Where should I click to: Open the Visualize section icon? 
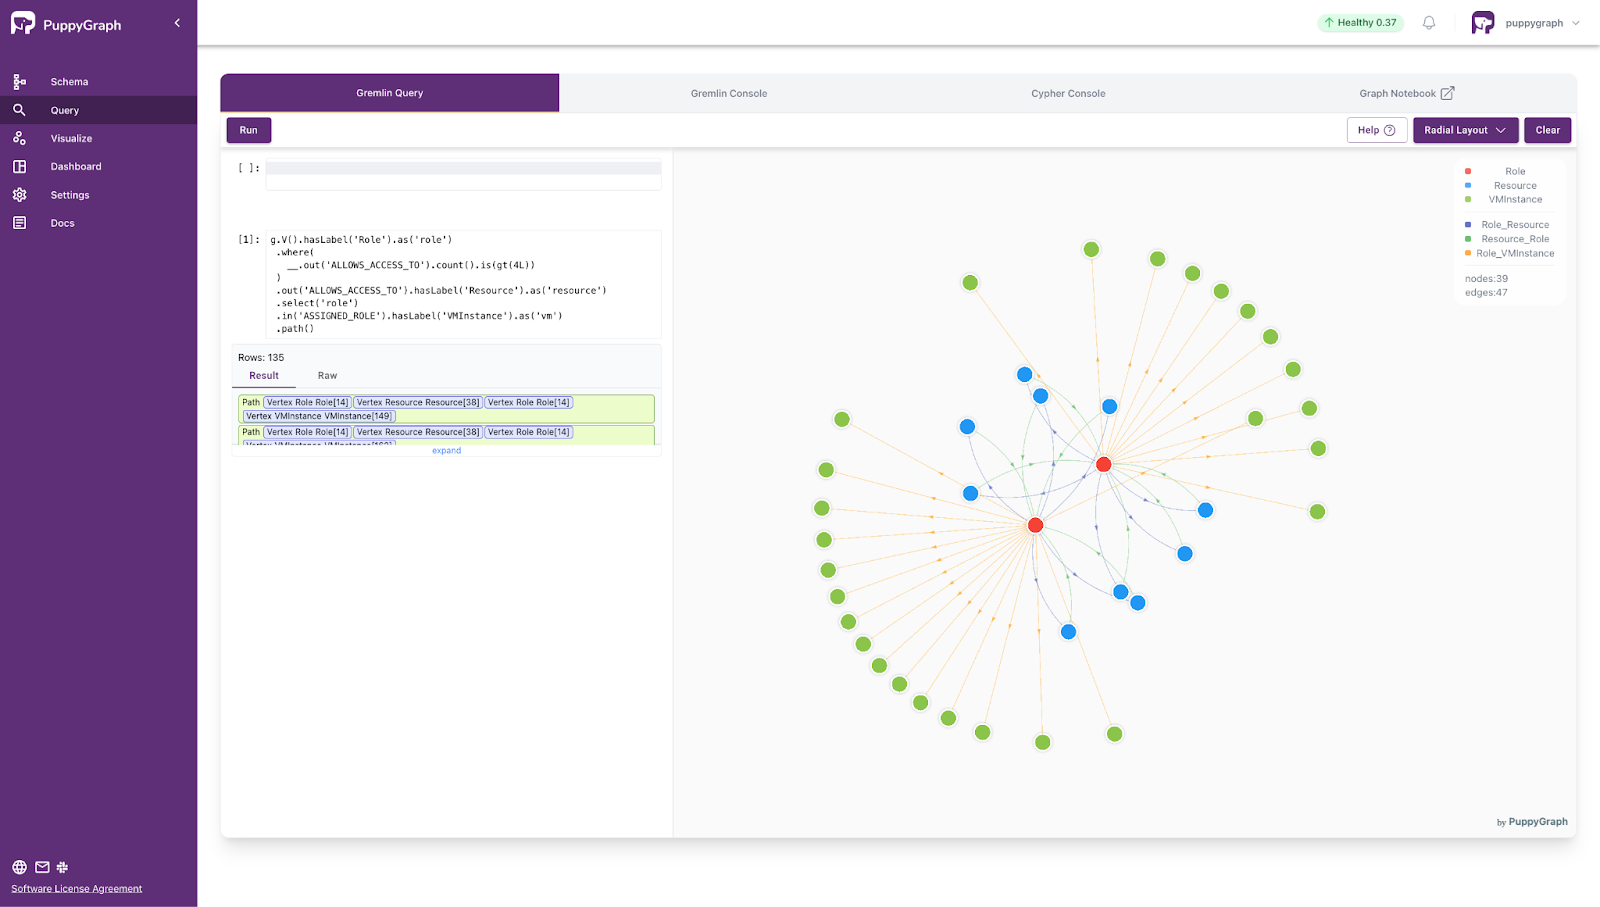(19, 138)
